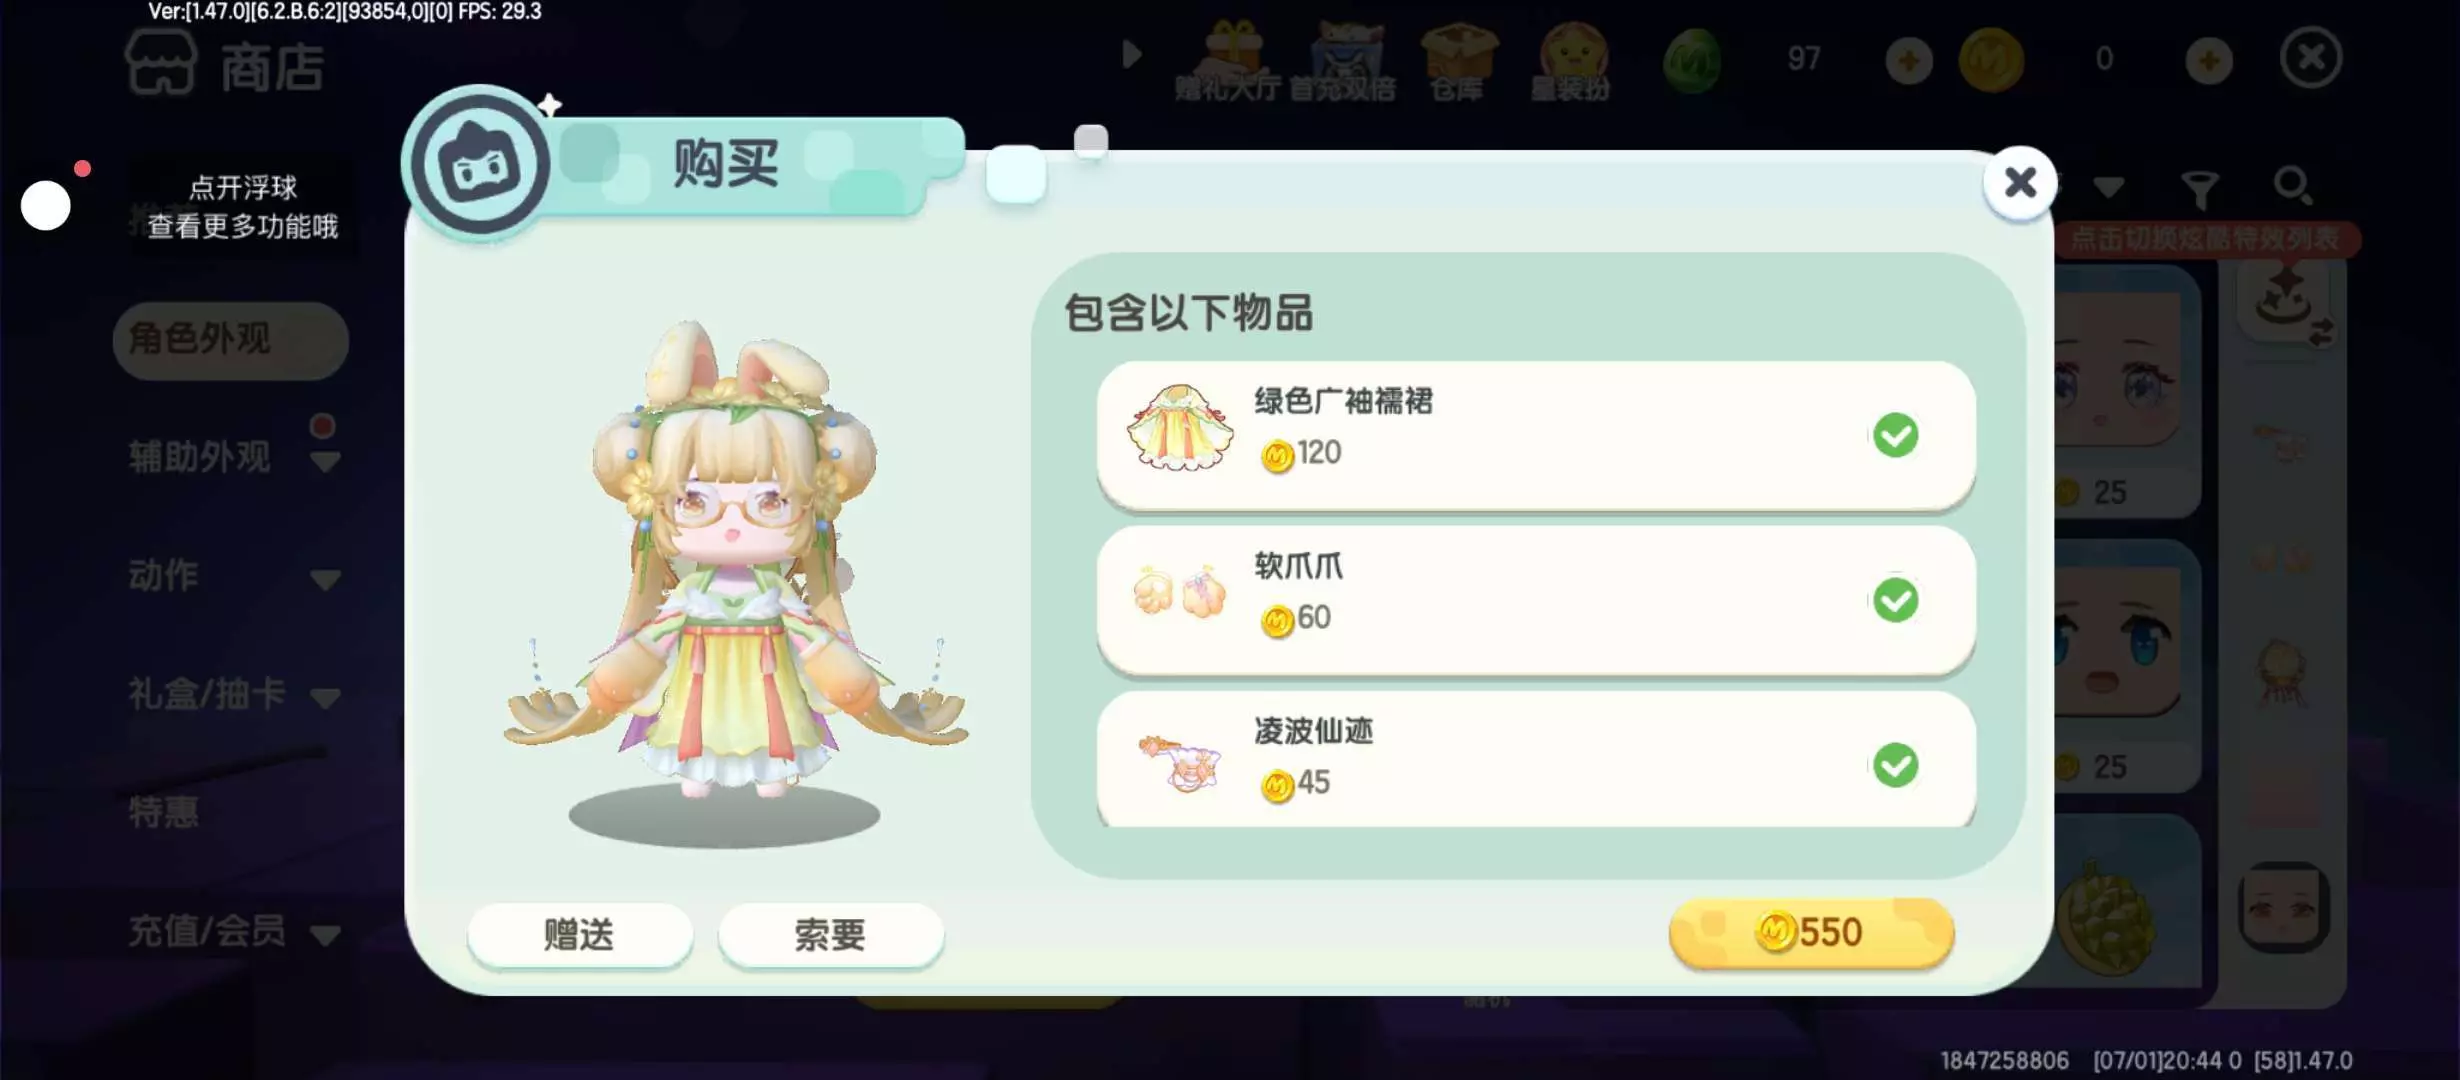Select the 特惠 sidebar tab

point(163,811)
